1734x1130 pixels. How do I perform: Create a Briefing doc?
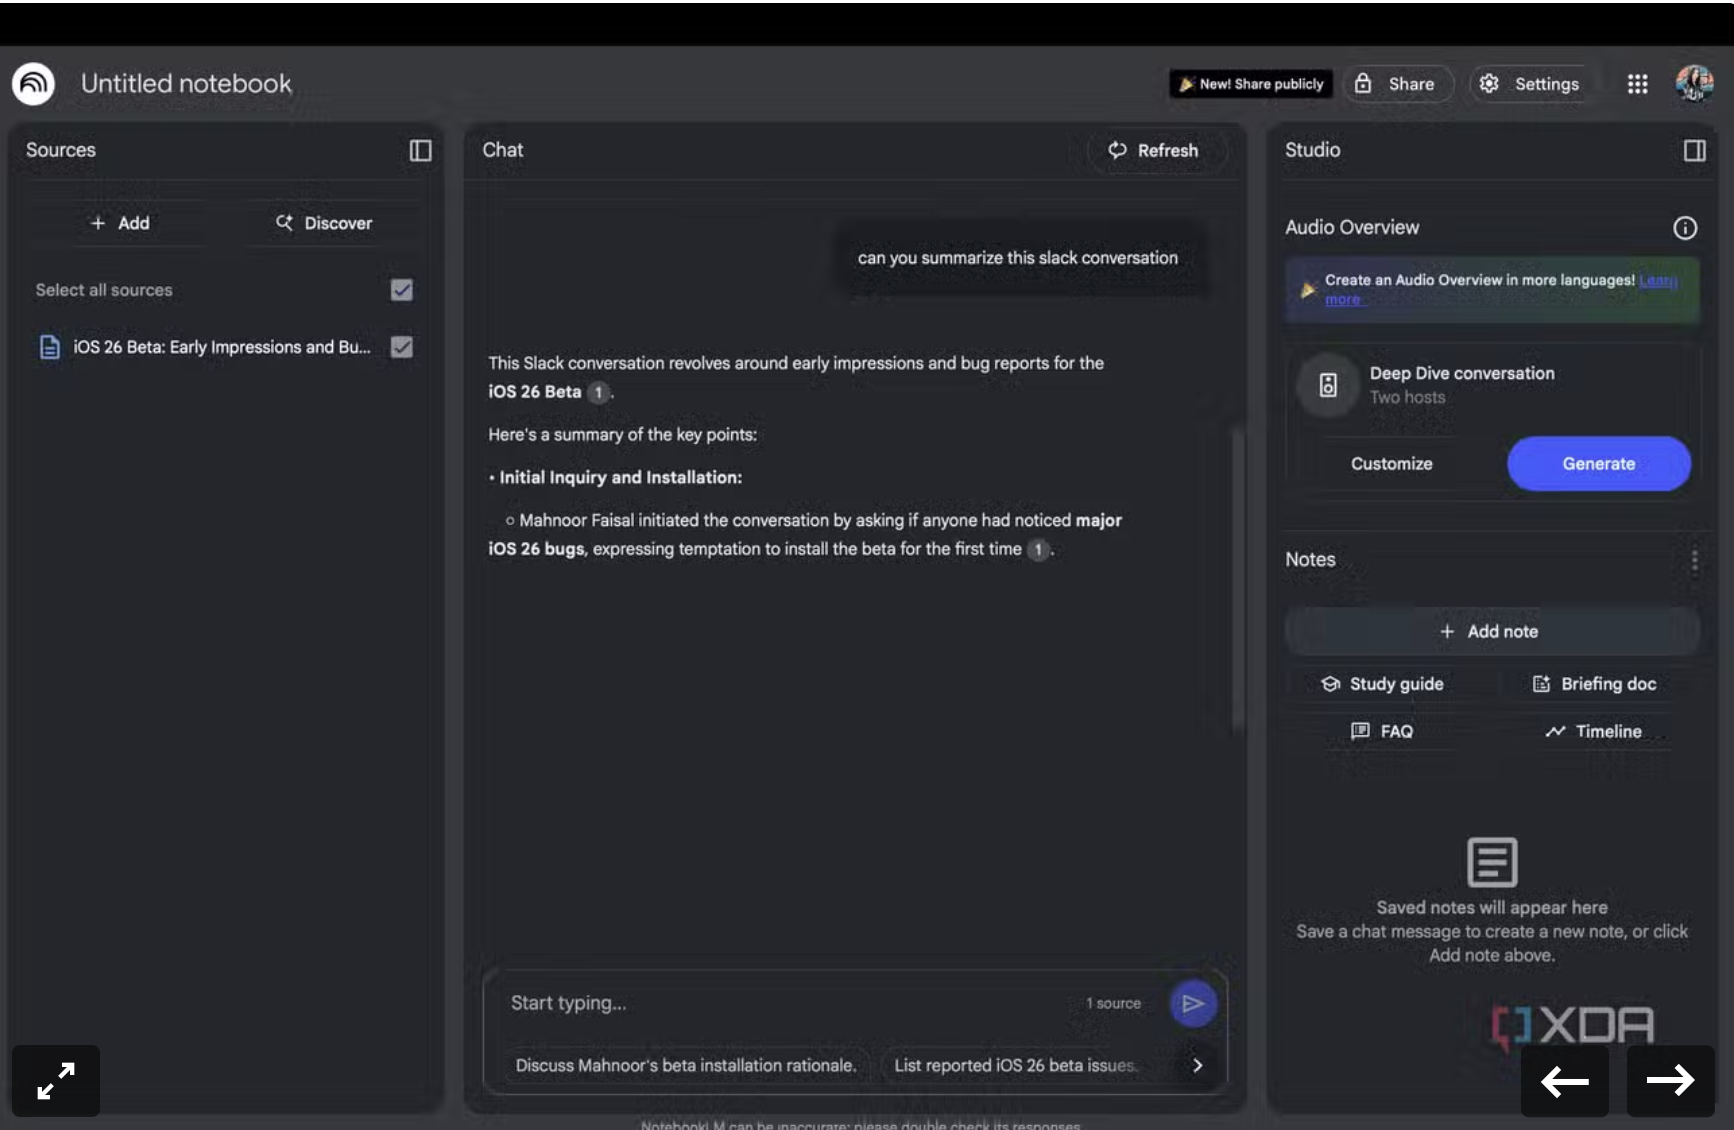coord(1594,684)
